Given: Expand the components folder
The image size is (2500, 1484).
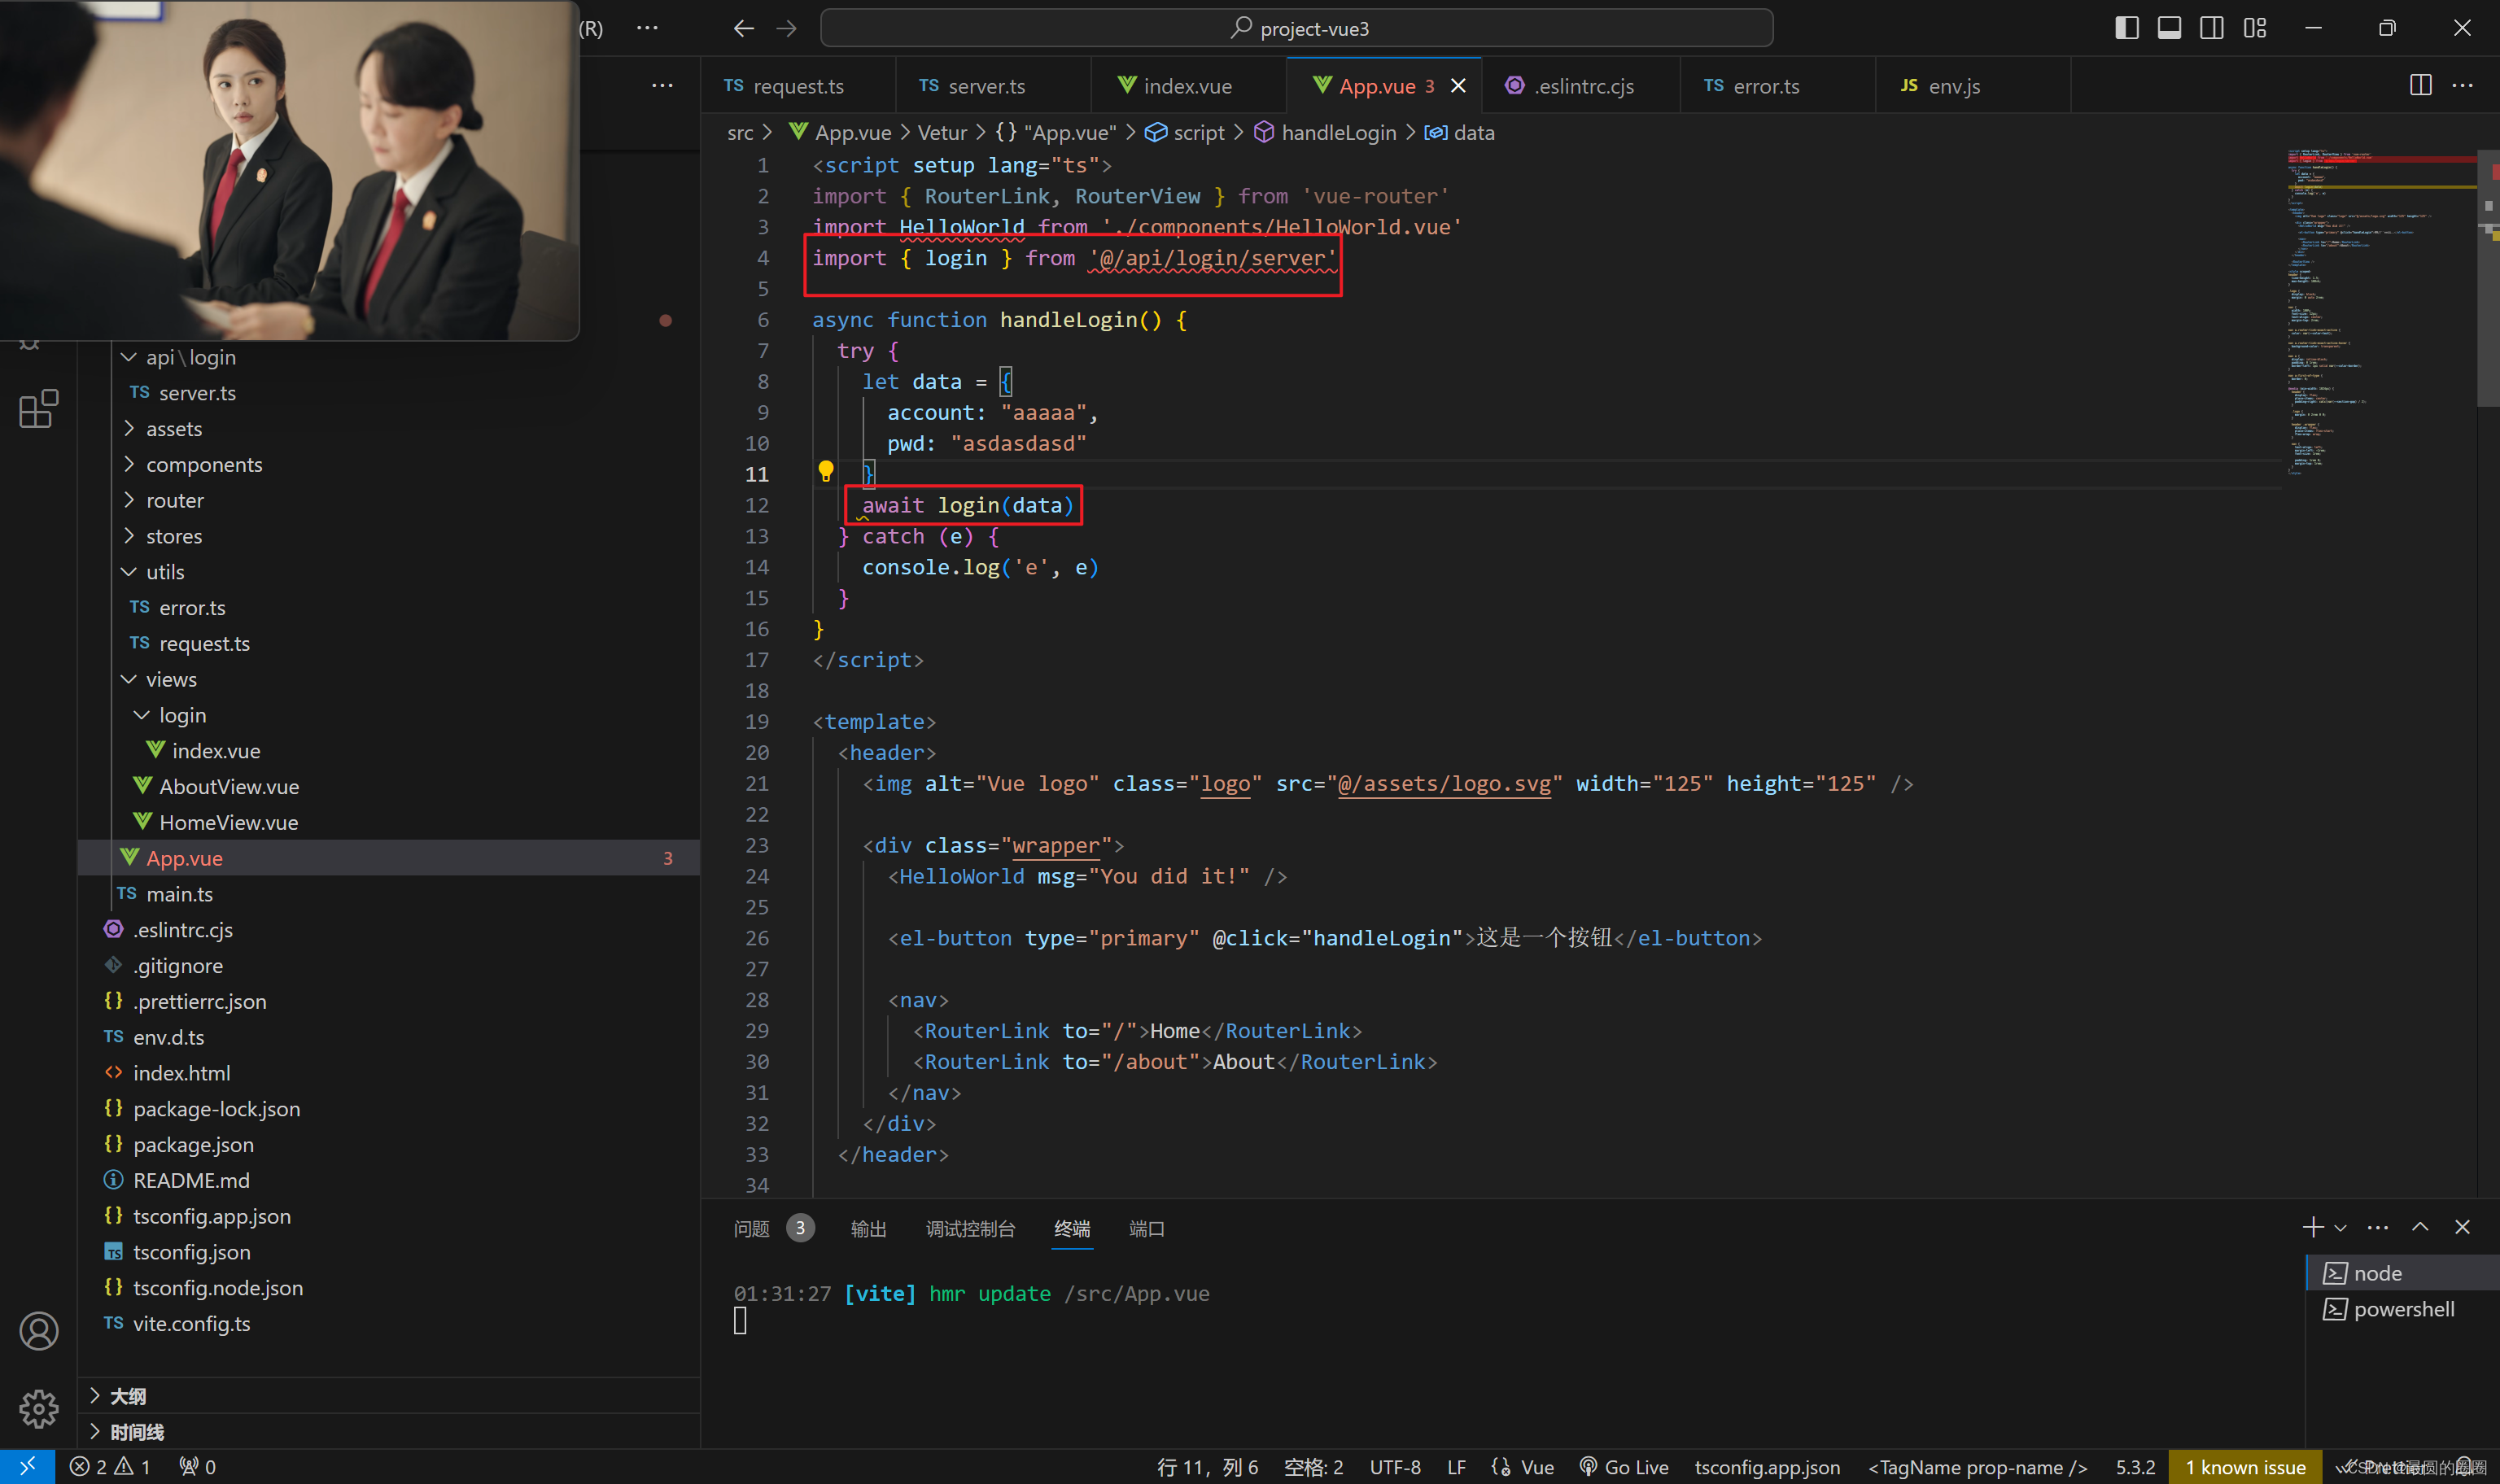Looking at the screenshot, I should click(204, 464).
